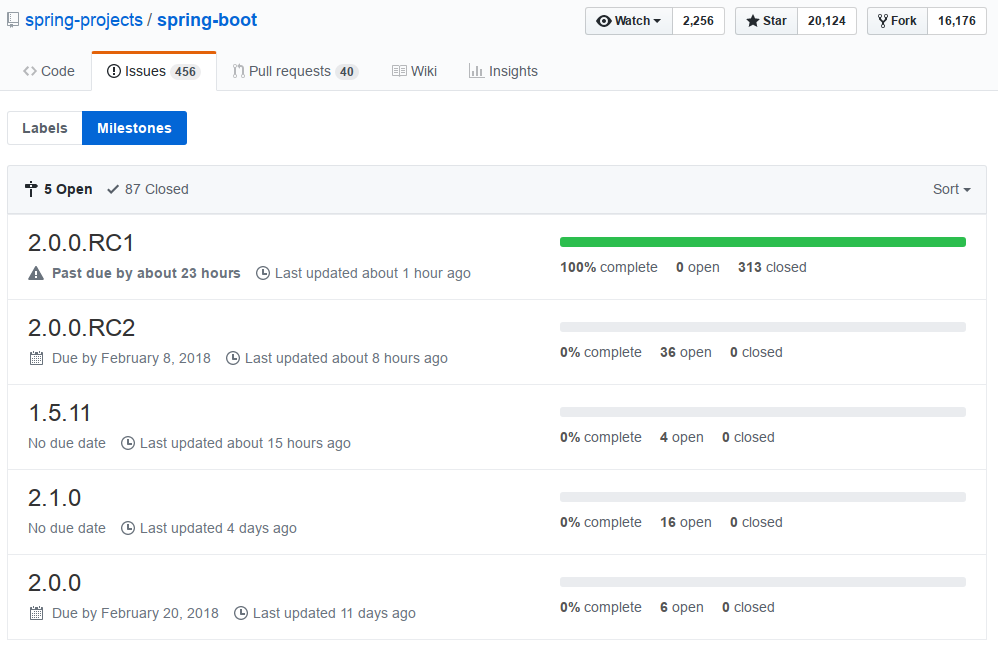Open the Watch dropdown
Image resolution: width=998 pixels, height=649 pixels.
(x=629, y=21)
